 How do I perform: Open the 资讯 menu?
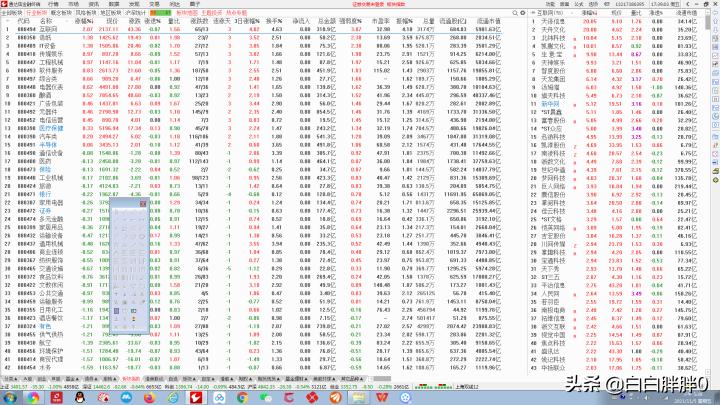(94, 4)
